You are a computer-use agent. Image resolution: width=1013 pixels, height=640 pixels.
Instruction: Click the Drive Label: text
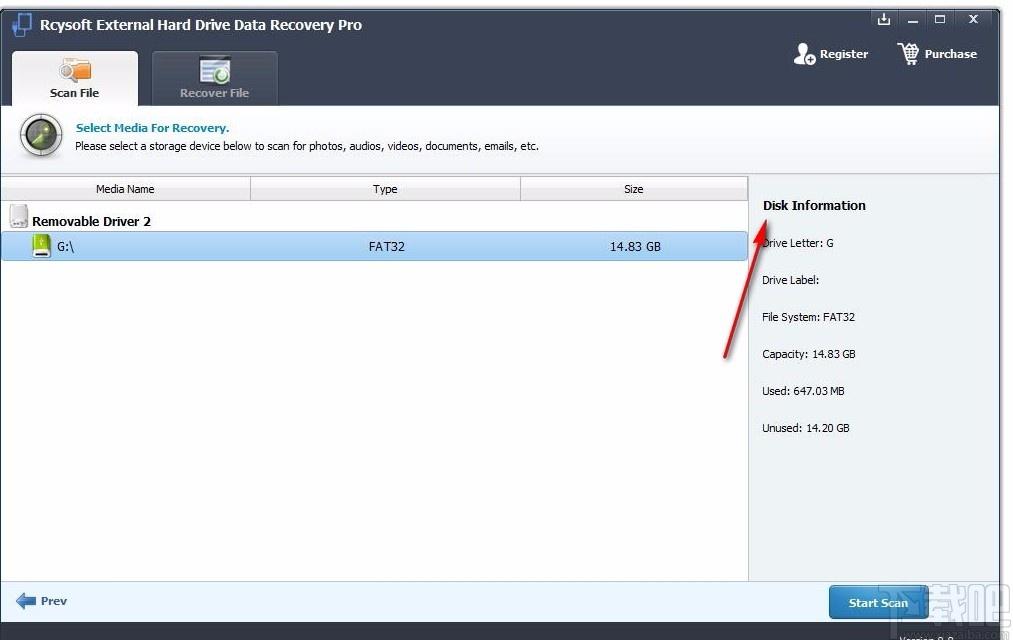coord(790,280)
